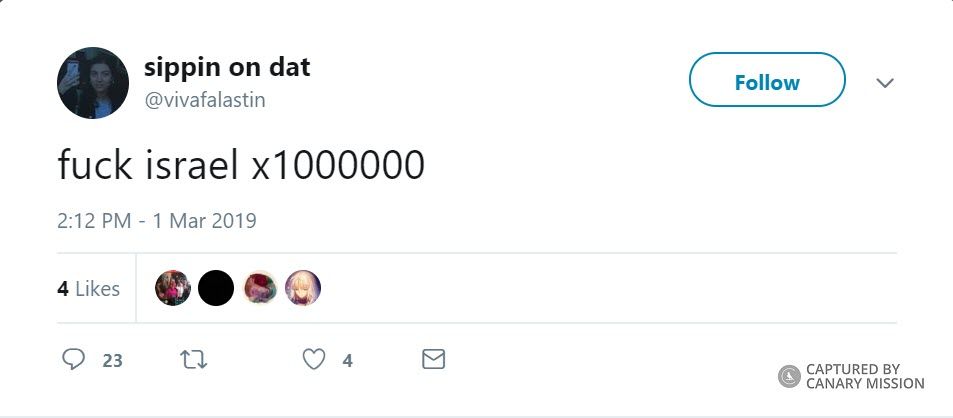
Task: Open the tweet author's profile avatar
Action: [x=93, y=83]
